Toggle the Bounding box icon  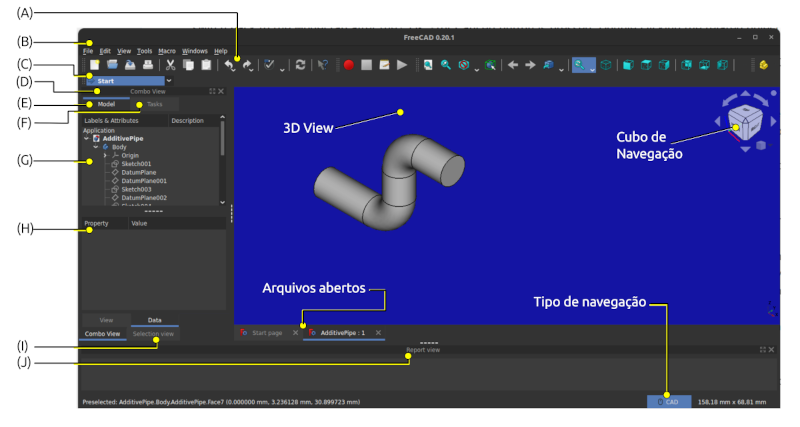[x=490, y=65]
